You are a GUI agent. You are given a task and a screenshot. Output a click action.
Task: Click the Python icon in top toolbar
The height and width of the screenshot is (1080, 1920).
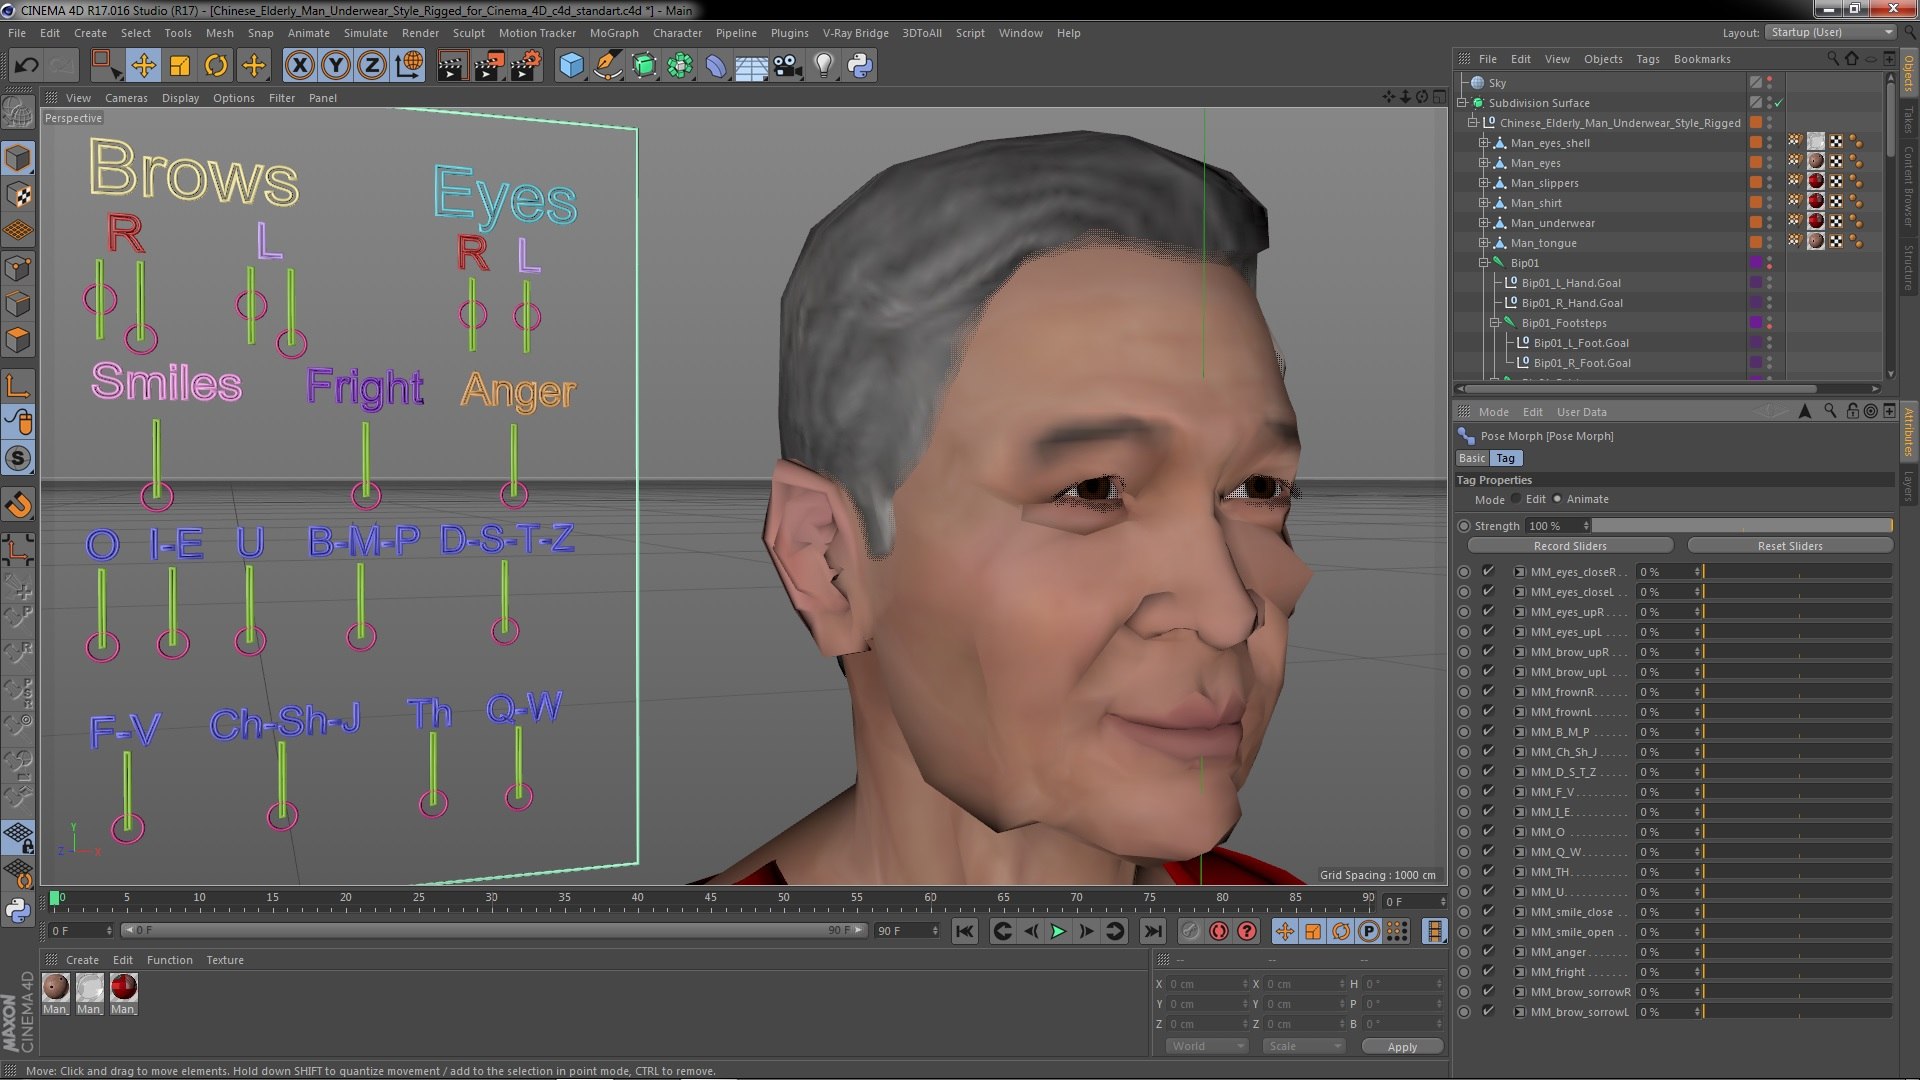pos(860,66)
